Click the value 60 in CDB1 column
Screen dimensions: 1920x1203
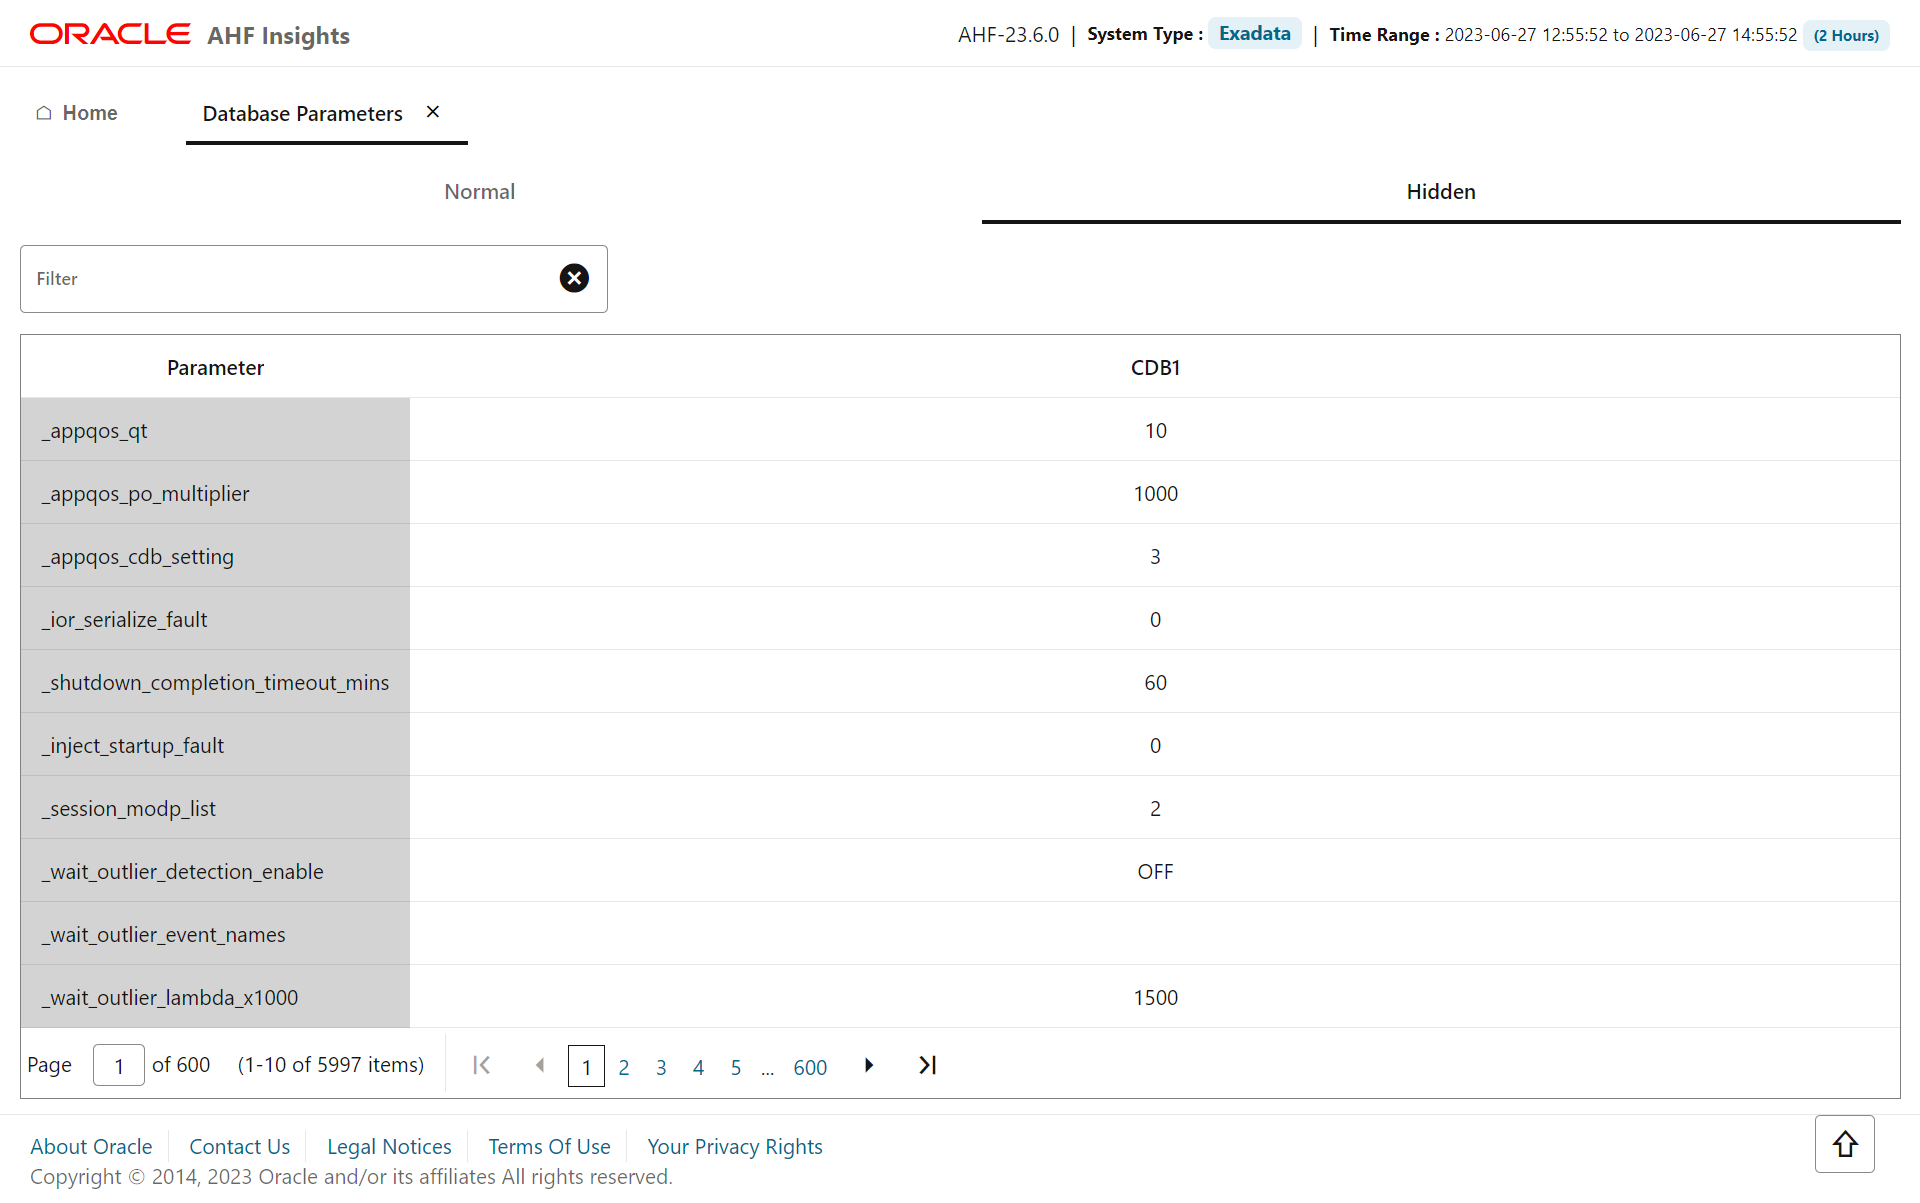[1155, 683]
